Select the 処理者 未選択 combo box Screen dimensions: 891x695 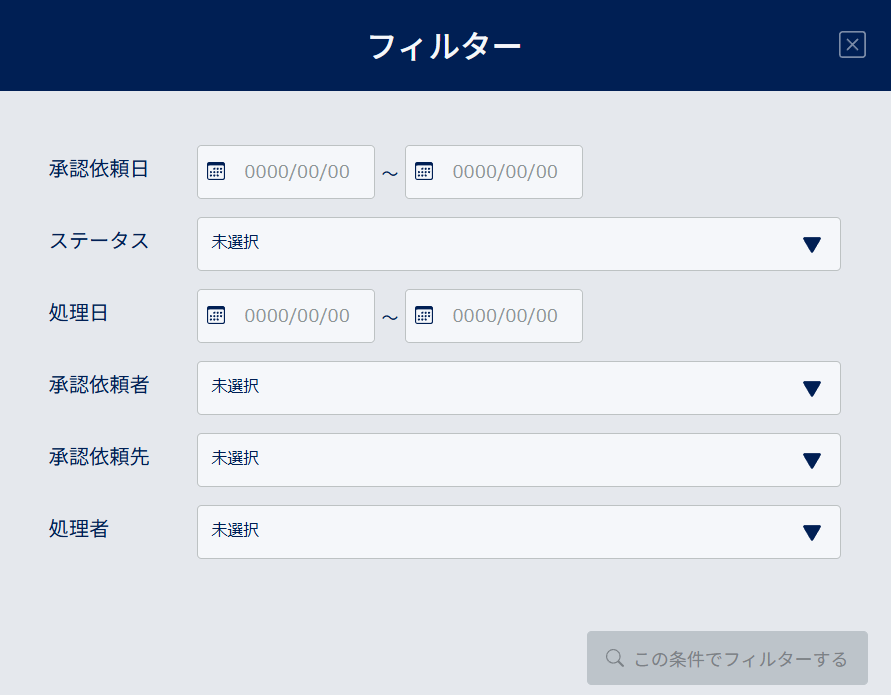click(x=518, y=532)
